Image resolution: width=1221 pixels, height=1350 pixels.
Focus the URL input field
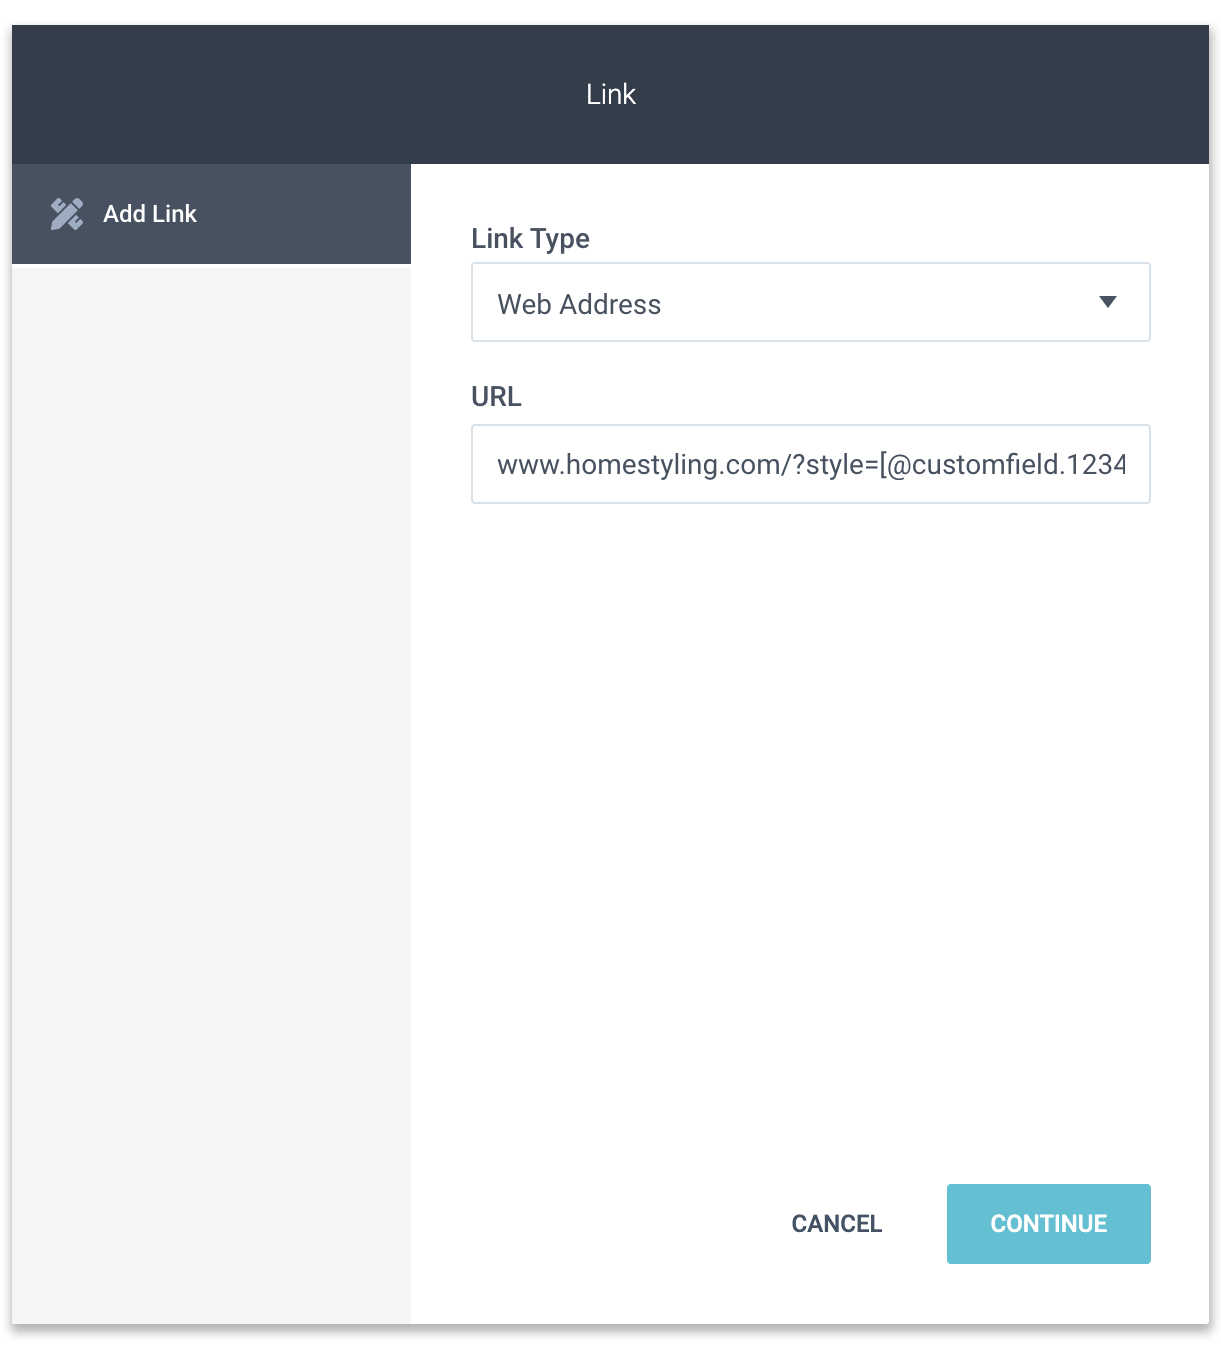click(x=810, y=464)
